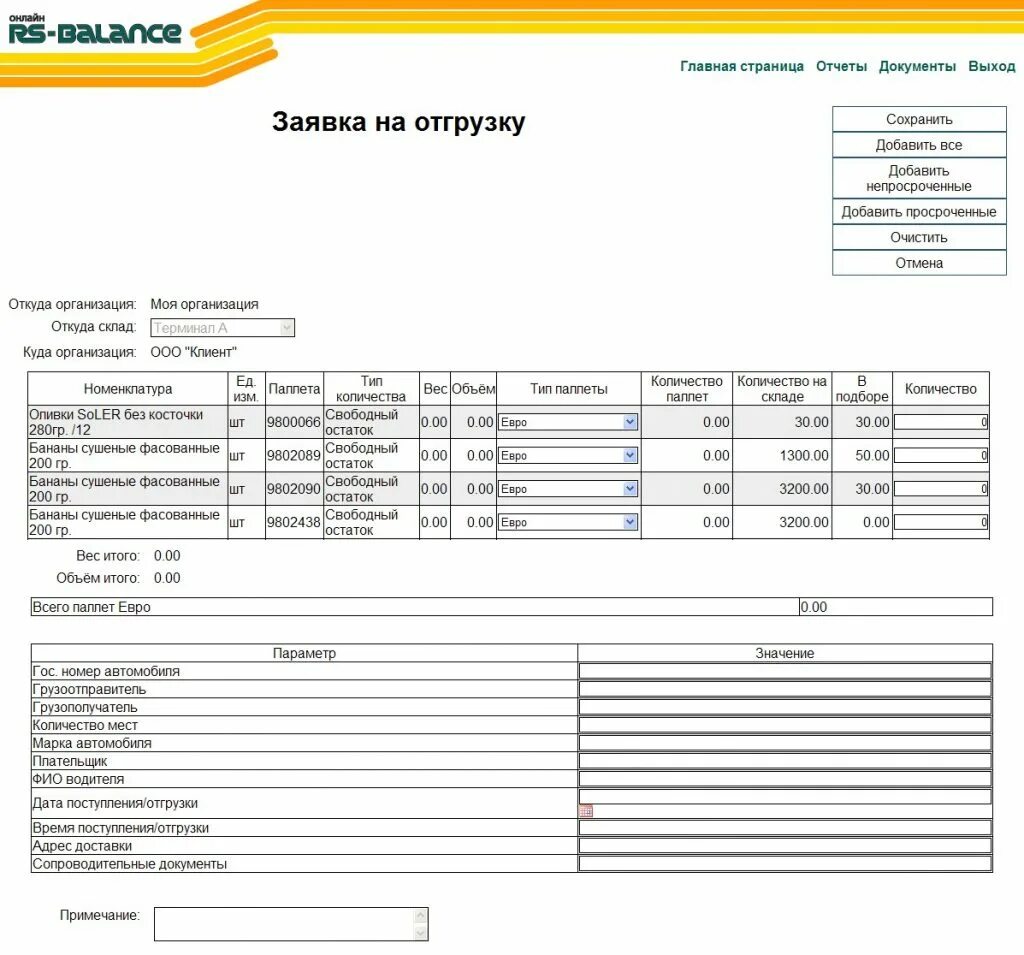Image resolution: width=1024 pixels, height=955 pixels.
Task: Focus quantity field for pallet 9802090
Action: 940,489
